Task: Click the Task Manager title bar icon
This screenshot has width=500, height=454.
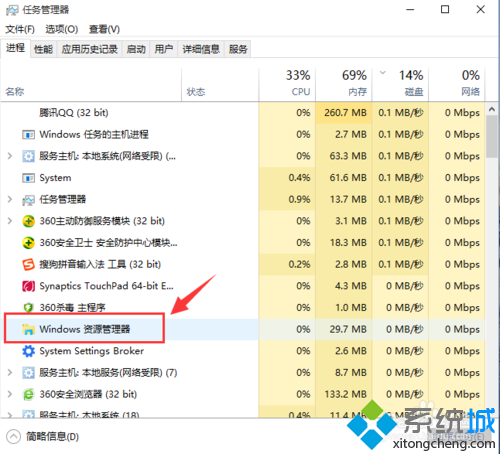Action: 12,10
